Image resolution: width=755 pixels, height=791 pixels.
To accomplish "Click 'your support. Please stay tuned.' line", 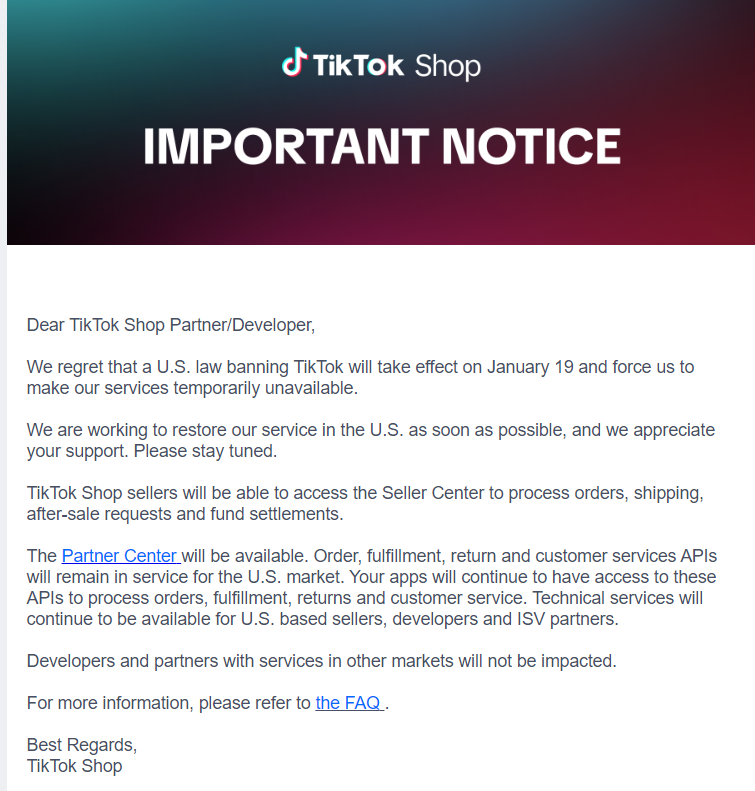I will 152,451.
